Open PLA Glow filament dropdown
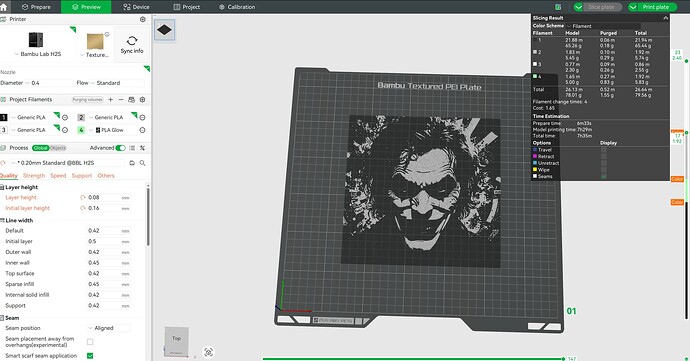 pos(109,130)
